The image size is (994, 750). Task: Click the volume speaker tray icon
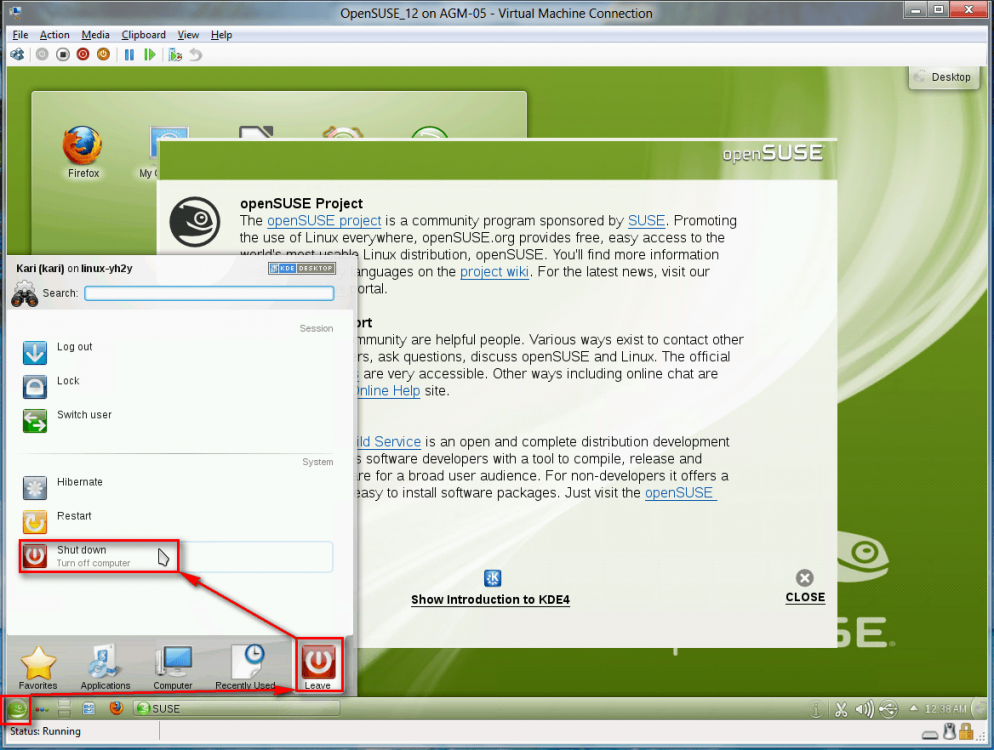[864, 709]
